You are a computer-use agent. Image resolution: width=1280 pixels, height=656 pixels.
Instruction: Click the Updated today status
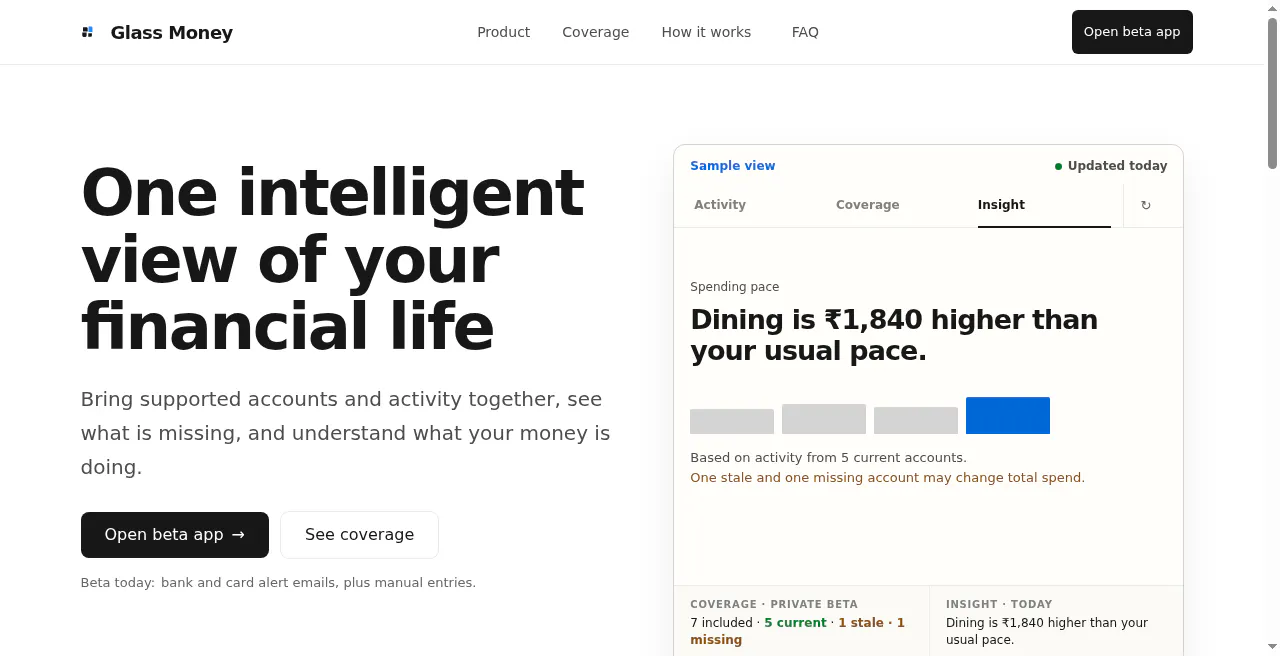pyautogui.click(x=1111, y=166)
